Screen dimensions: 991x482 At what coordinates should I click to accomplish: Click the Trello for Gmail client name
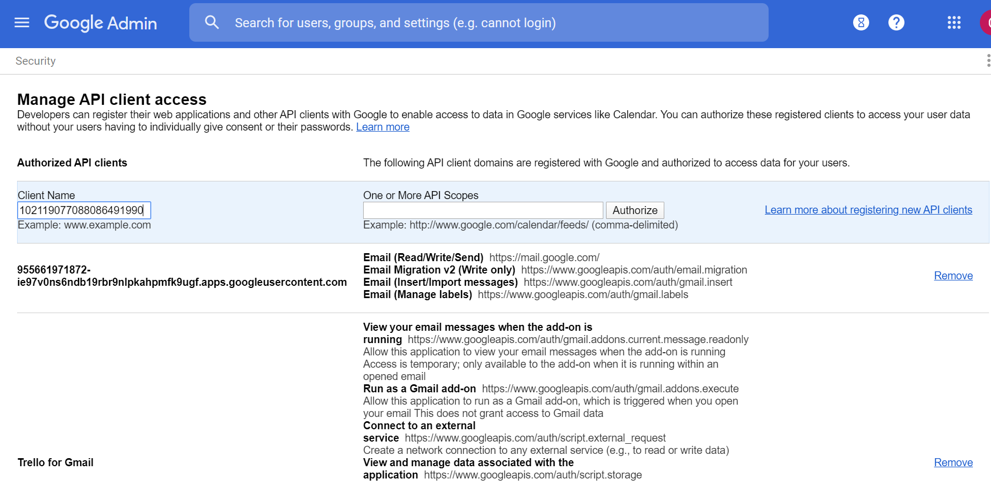[56, 462]
